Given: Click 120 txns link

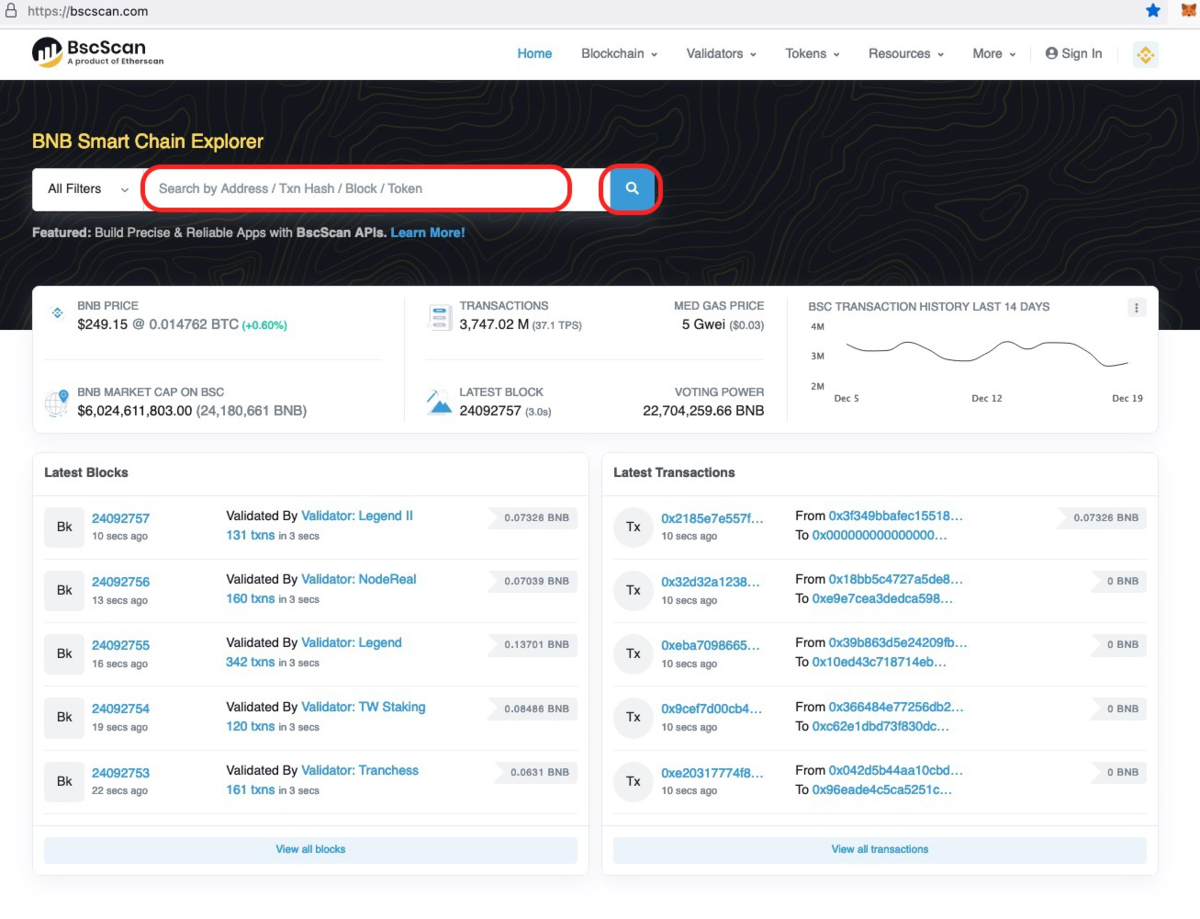Looking at the screenshot, I should [250, 727].
